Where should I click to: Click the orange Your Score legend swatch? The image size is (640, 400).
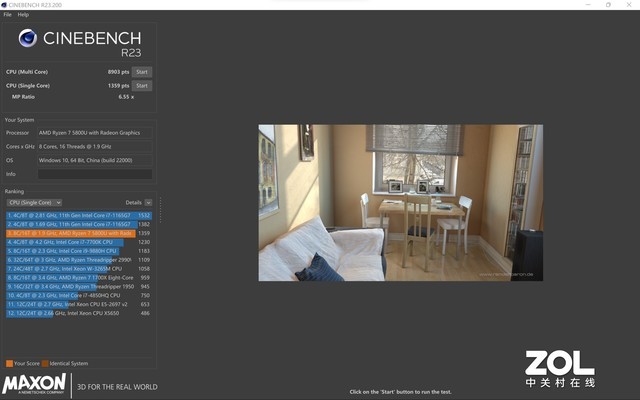point(9,363)
